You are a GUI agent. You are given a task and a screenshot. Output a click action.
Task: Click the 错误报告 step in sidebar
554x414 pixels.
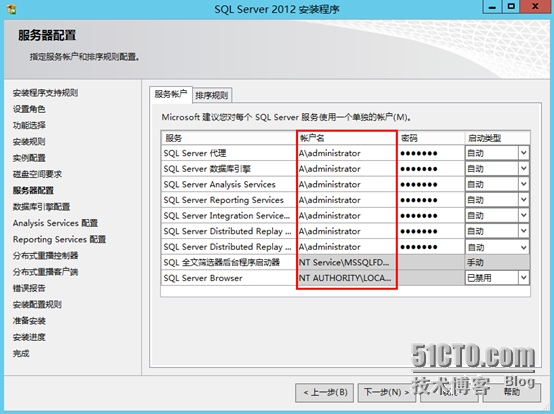[29, 288]
